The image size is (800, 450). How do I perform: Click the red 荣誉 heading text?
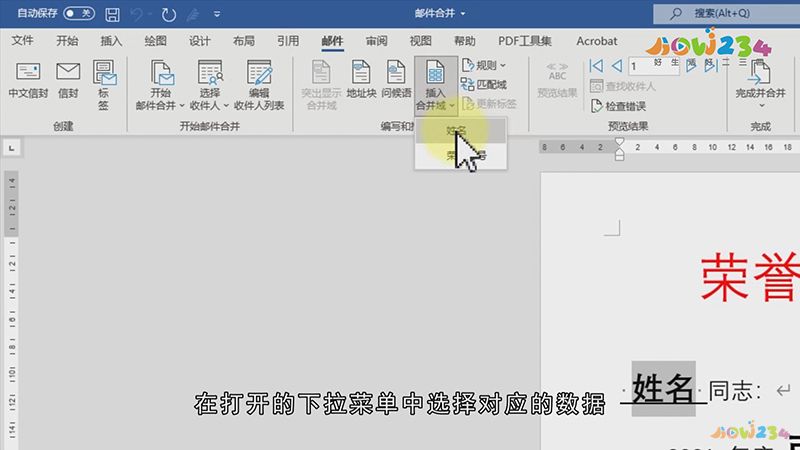(750, 277)
